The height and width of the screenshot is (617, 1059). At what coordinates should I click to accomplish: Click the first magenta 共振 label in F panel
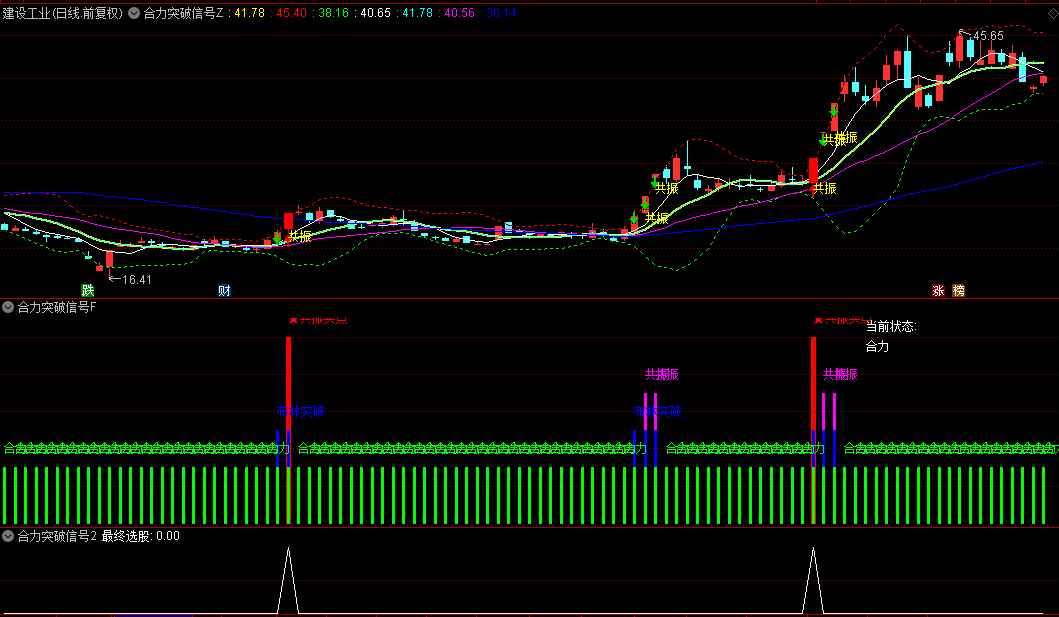[662, 374]
